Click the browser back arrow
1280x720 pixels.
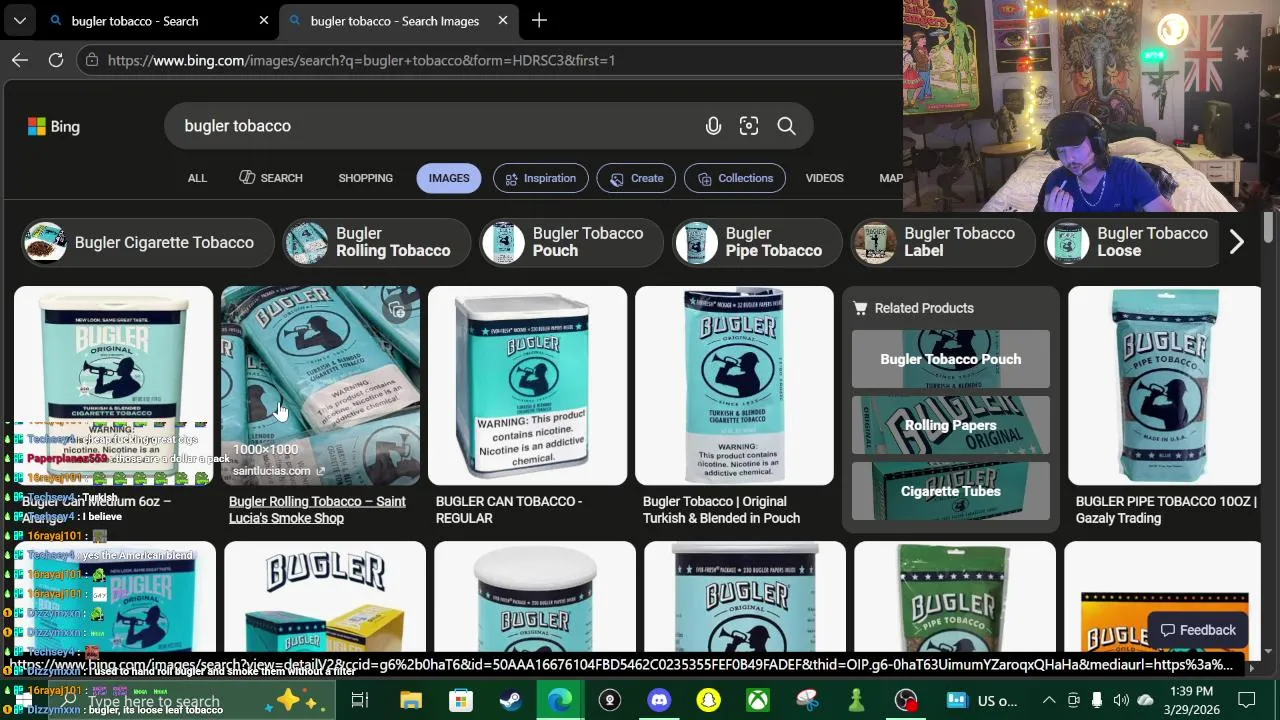click(20, 60)
